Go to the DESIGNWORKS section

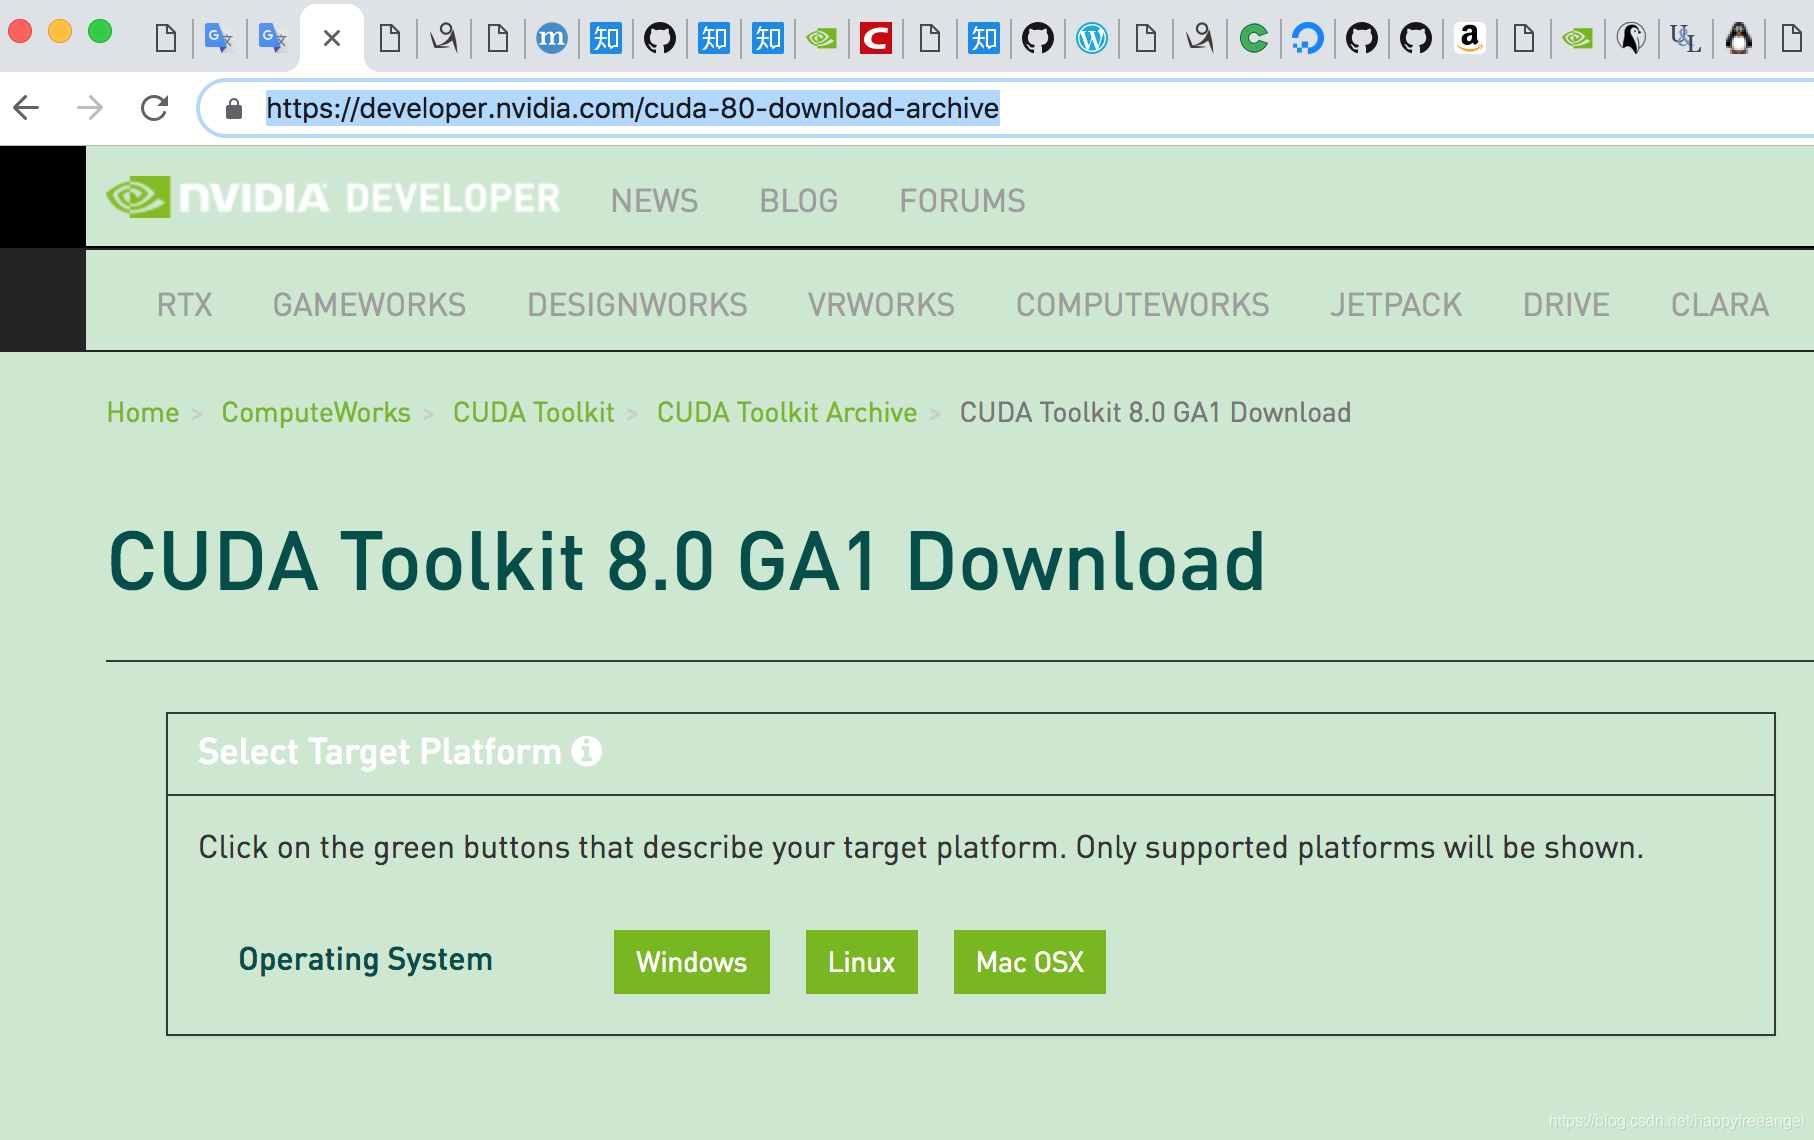637,305
